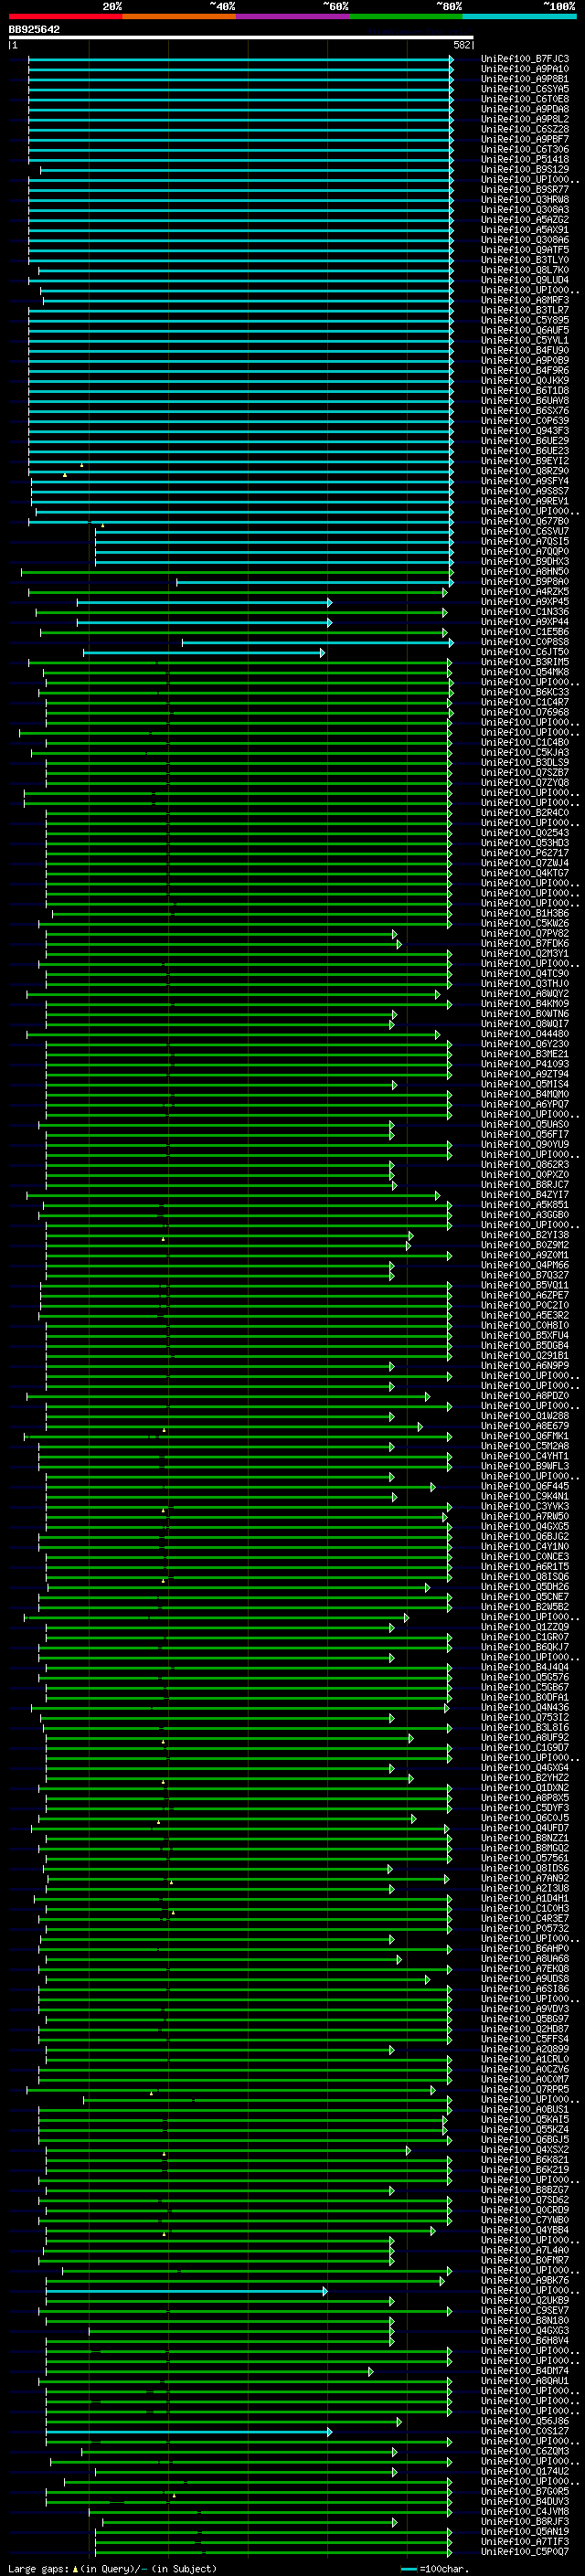Select label UniRef100_C1E5B6
The width and height of the screenshot is (585, 2576).
pyautogui.click(x=525, y=632)
